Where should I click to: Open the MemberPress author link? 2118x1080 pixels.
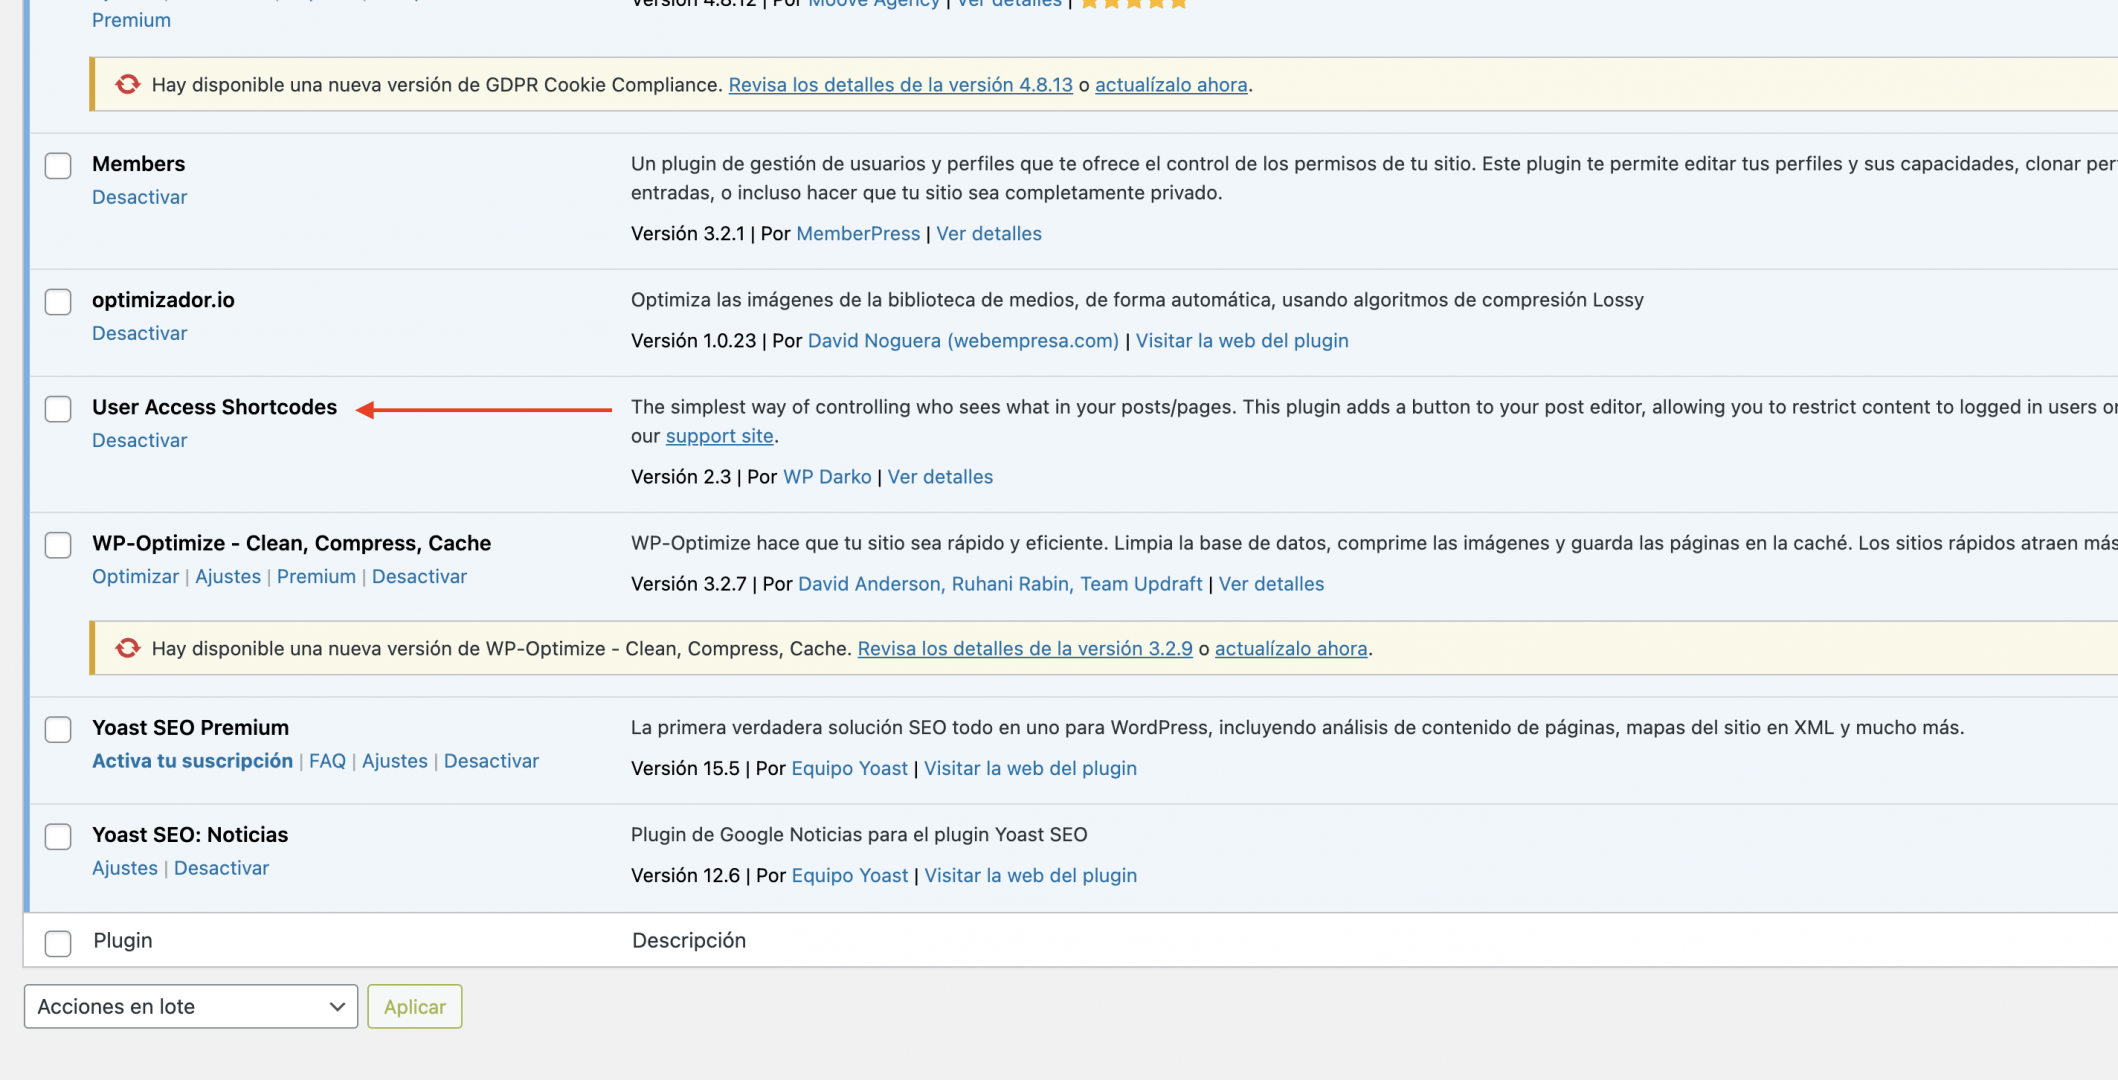coord(858,233)
